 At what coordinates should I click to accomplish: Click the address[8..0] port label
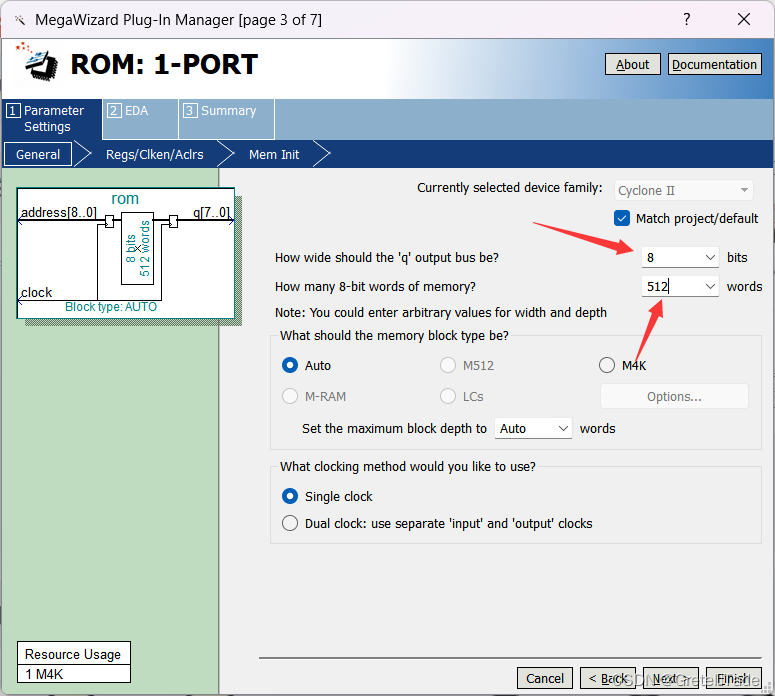click(x=58, y=213)
